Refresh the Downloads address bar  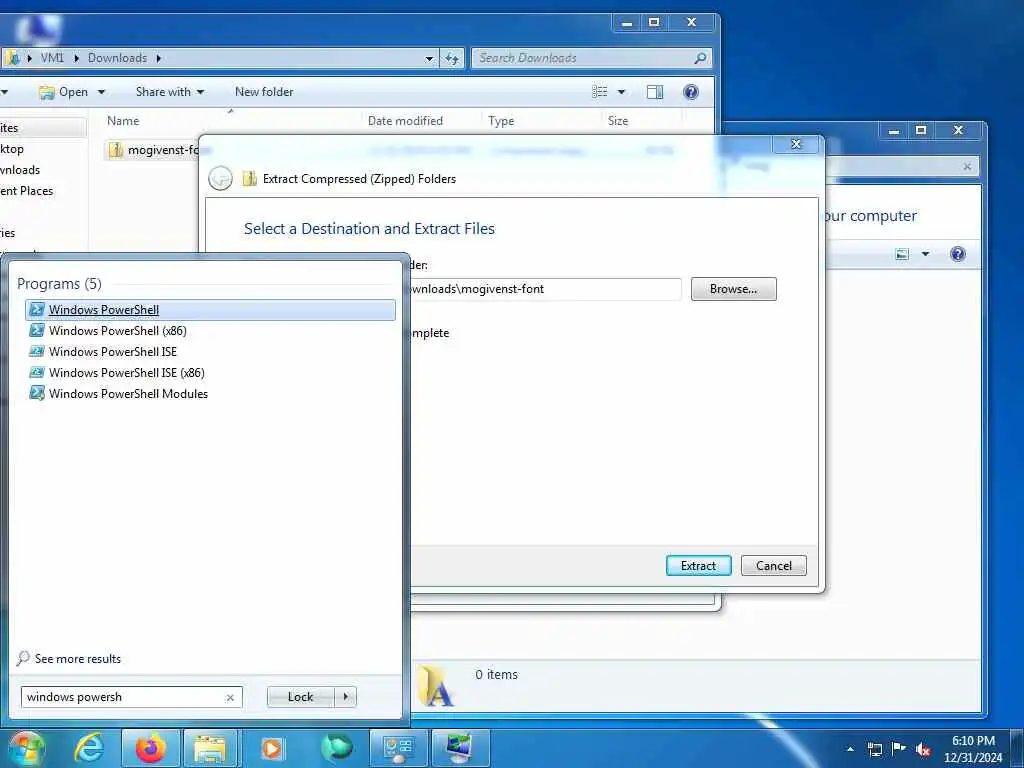coord(452,58)
